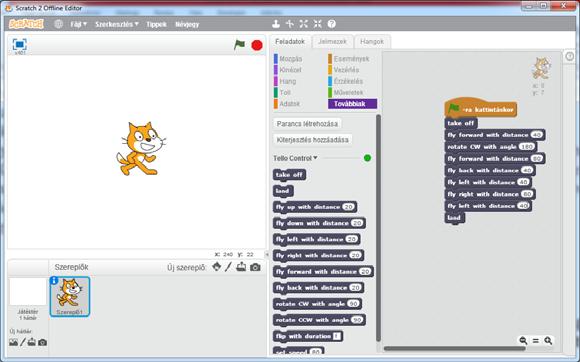Screen dimensions: 580x362
Task: Paint a new sprite with brush icon
Action: (x=229, y=267)
